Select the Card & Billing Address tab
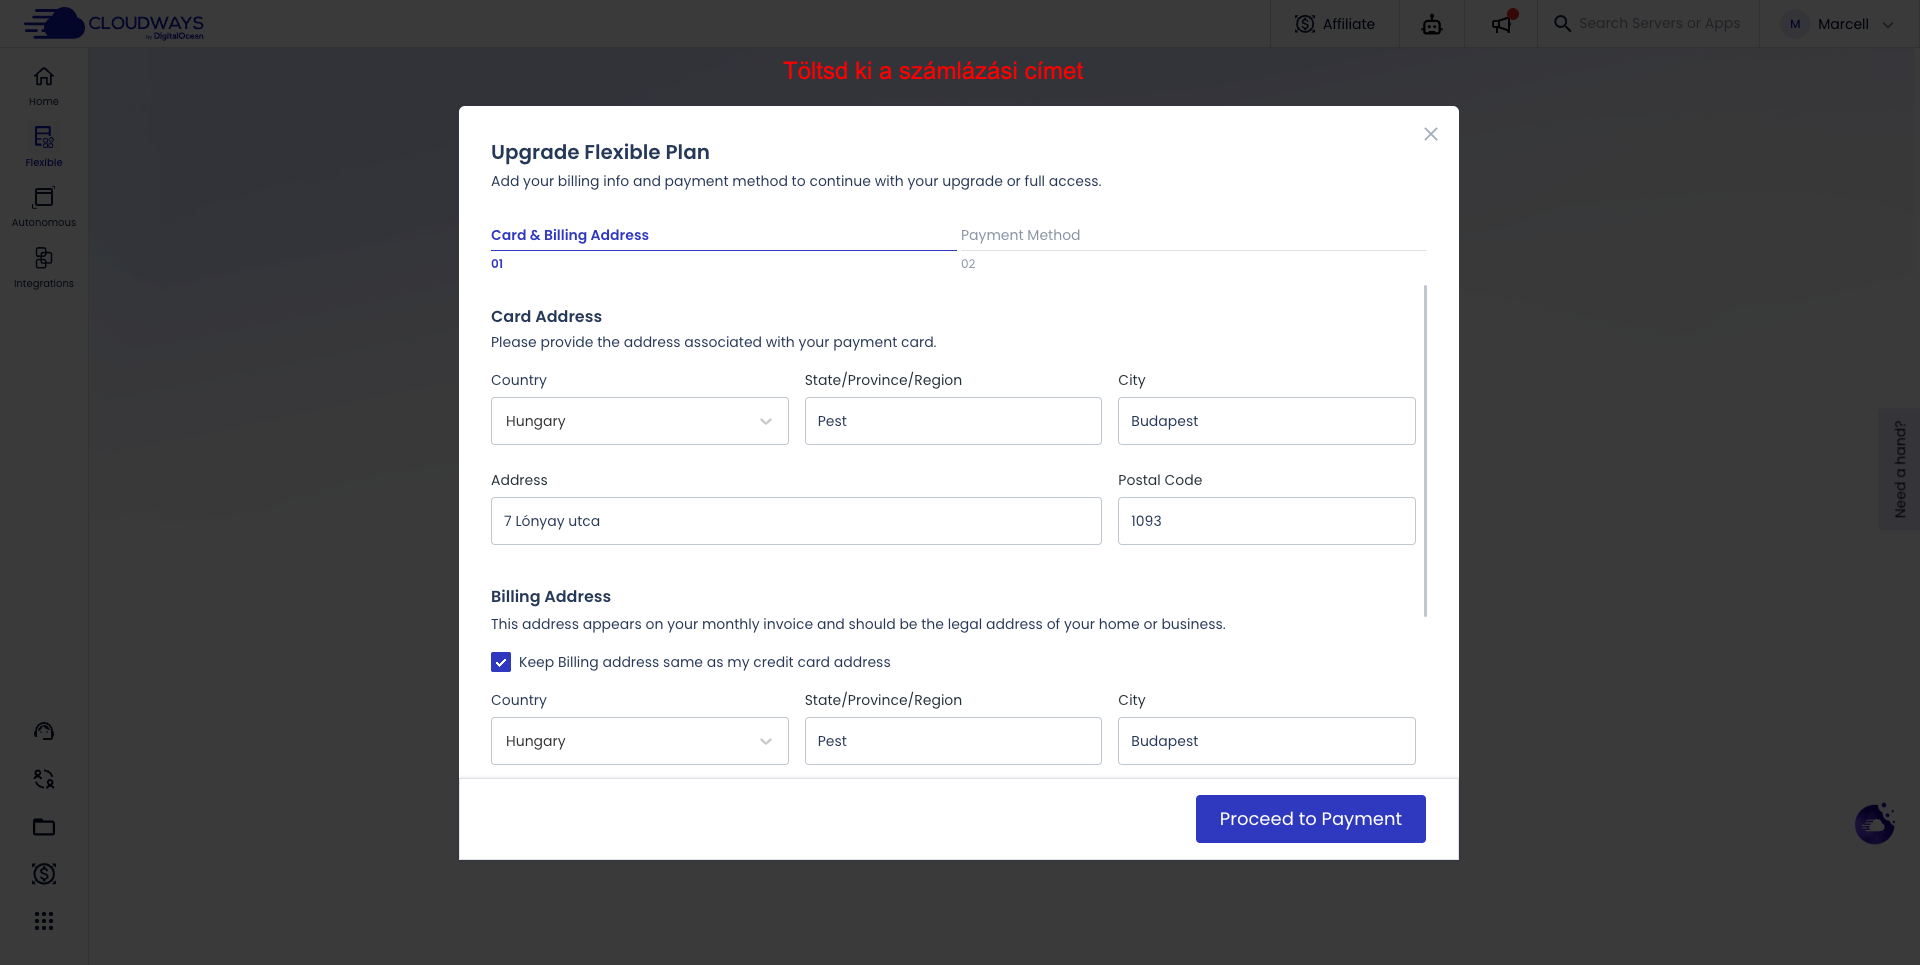The height and width of the screenshot is (965, 1920). [x=570, y=235]
